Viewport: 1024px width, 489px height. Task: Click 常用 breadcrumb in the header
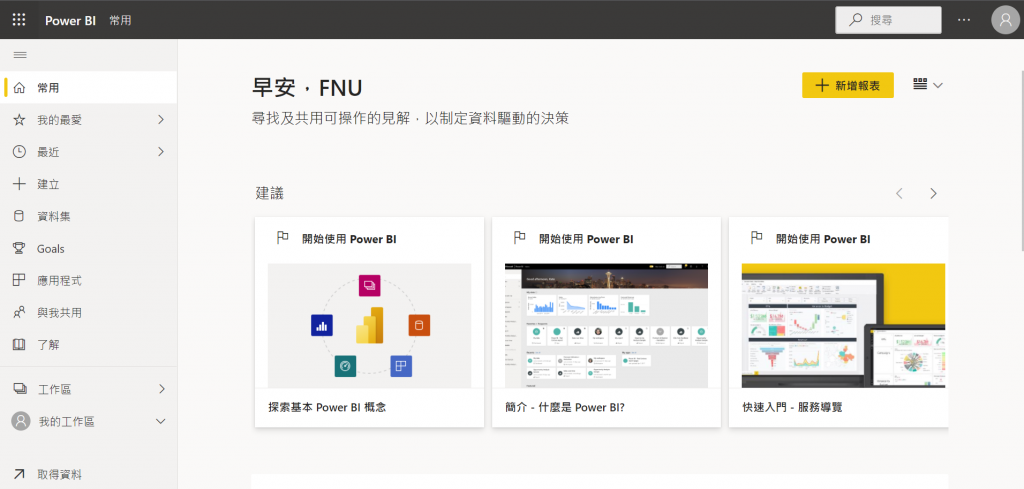(120, 20)
